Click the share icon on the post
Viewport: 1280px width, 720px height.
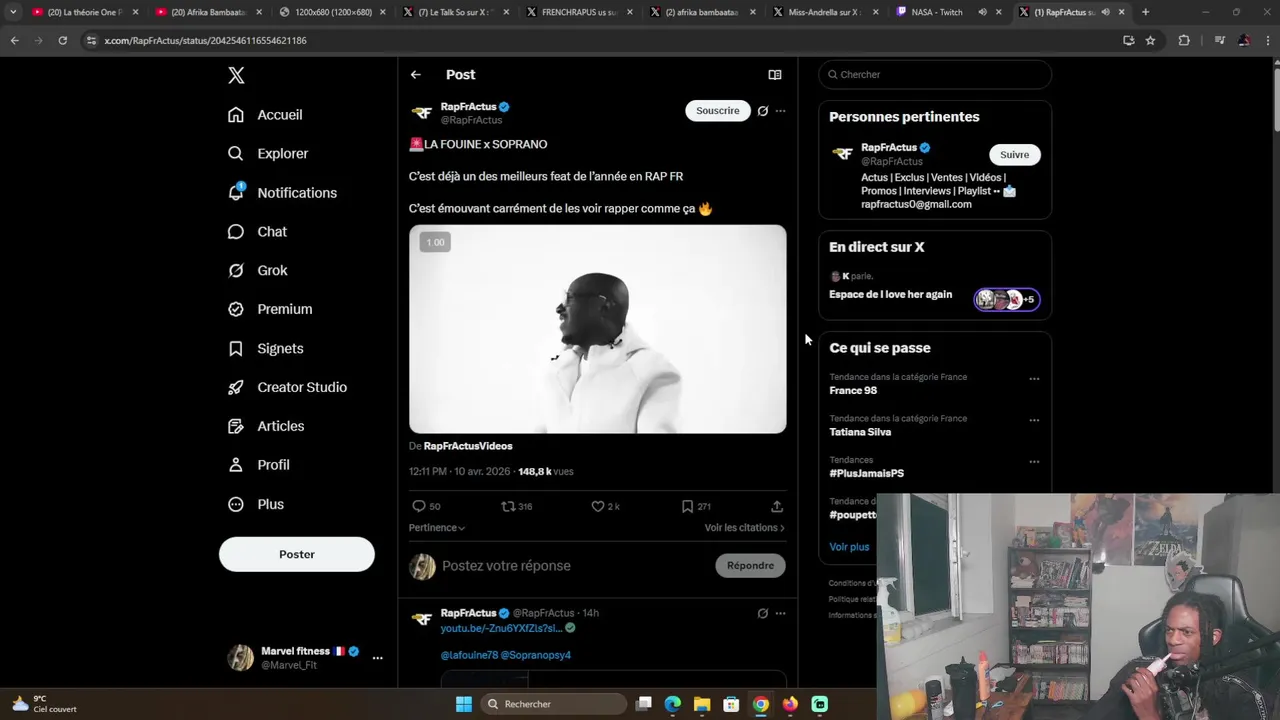(x=777, y=507)
